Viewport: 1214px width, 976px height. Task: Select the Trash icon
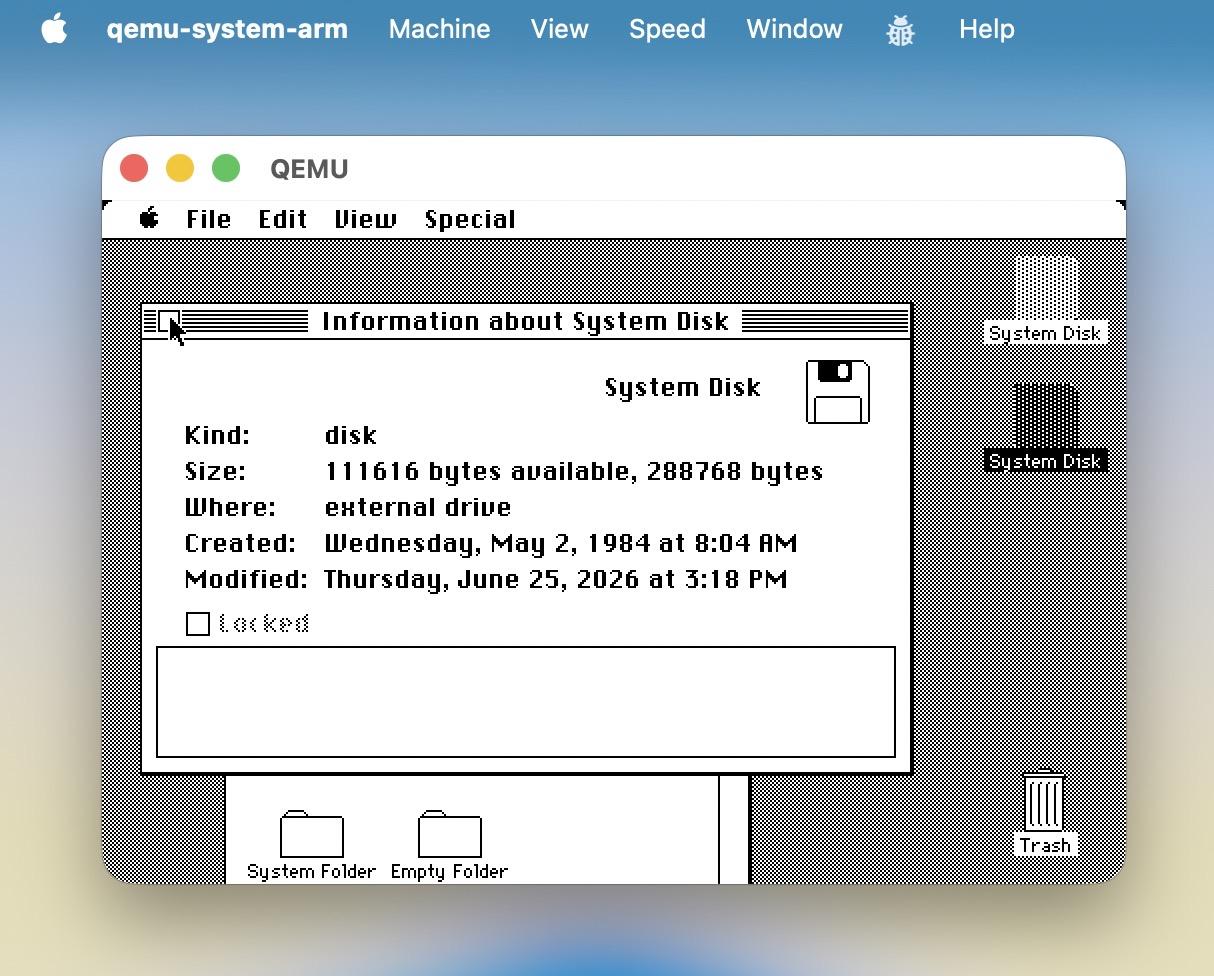[1045, 812]
